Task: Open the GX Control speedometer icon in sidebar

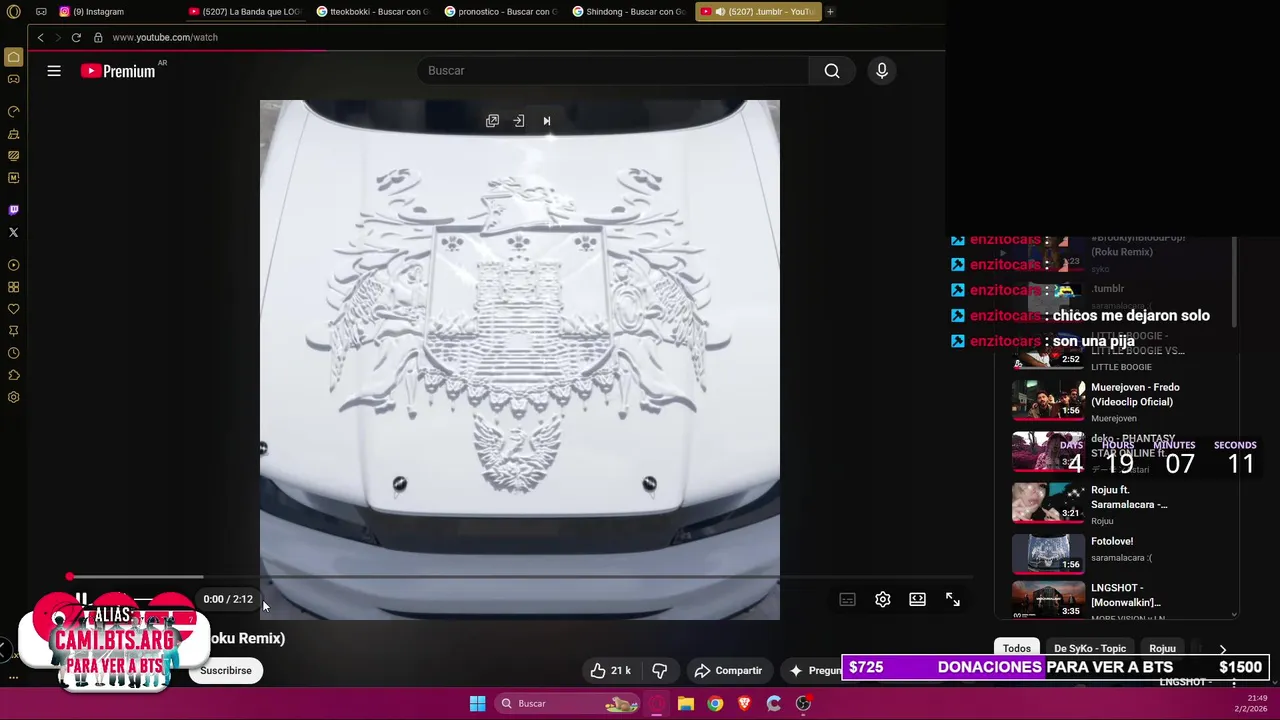Action: point(14,111)
